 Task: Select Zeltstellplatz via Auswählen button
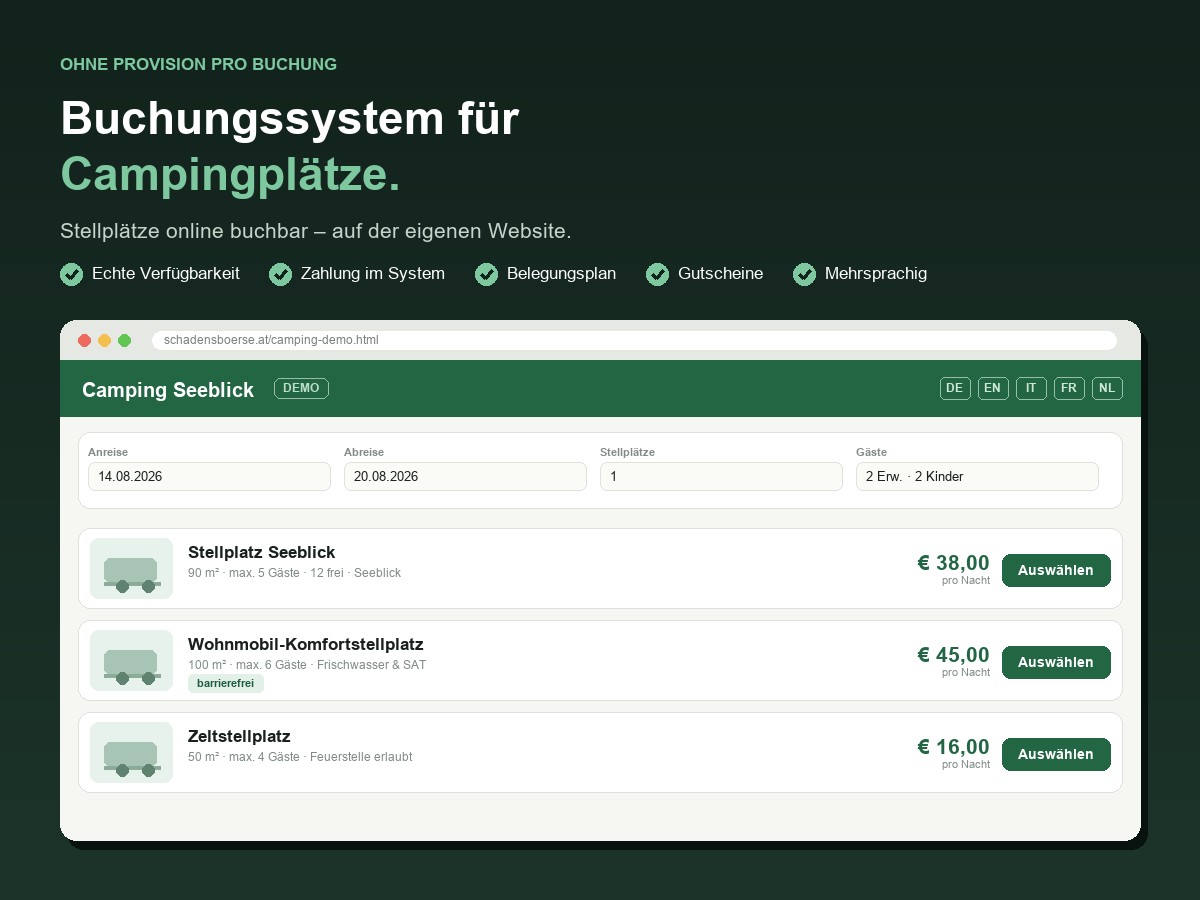pos(1056,754)
